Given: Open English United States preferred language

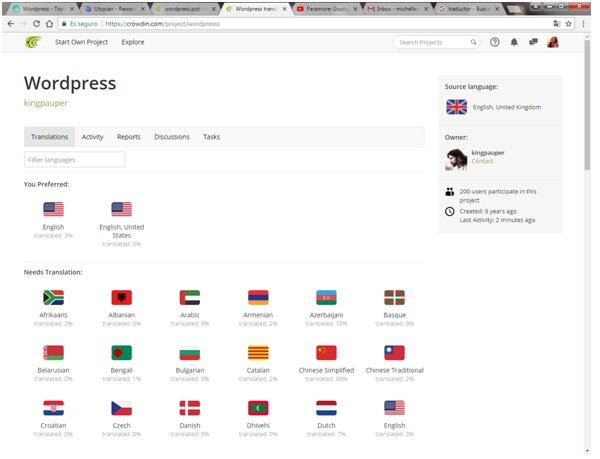Looking at the screenshot, I should coord(122,223).
